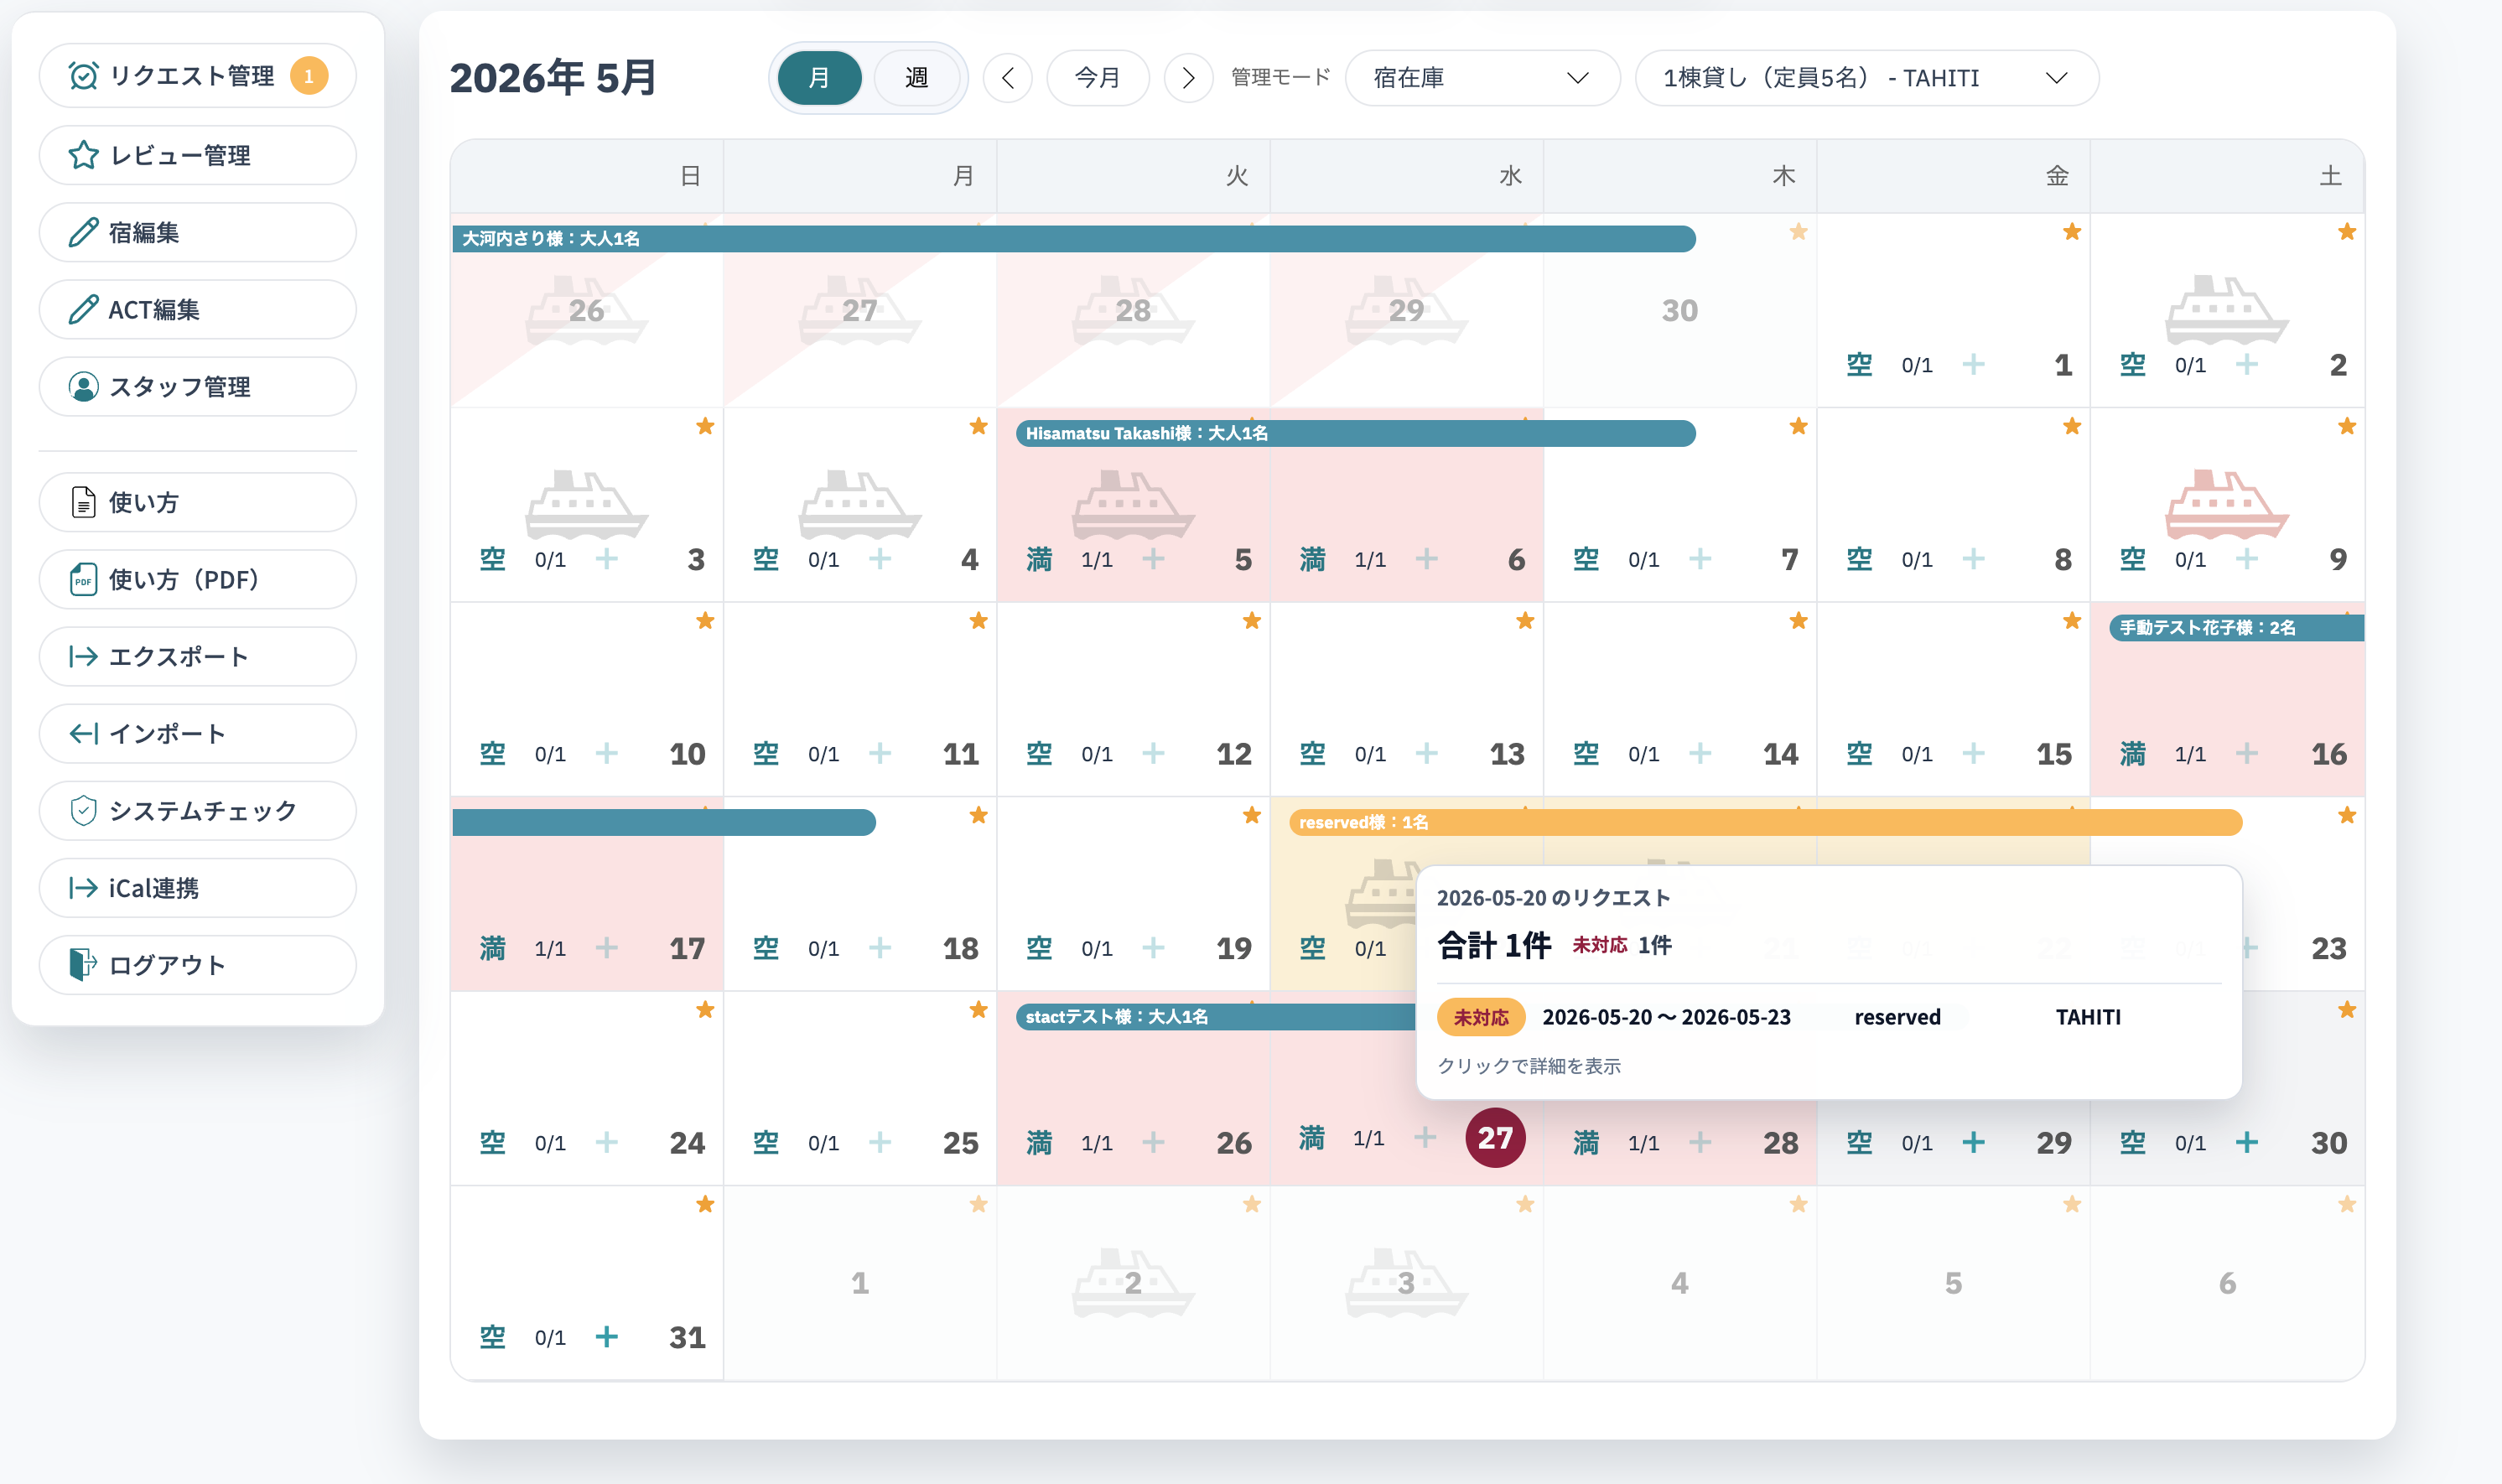
Task: Go to next month with right chevron
Action: point(1188,77)
